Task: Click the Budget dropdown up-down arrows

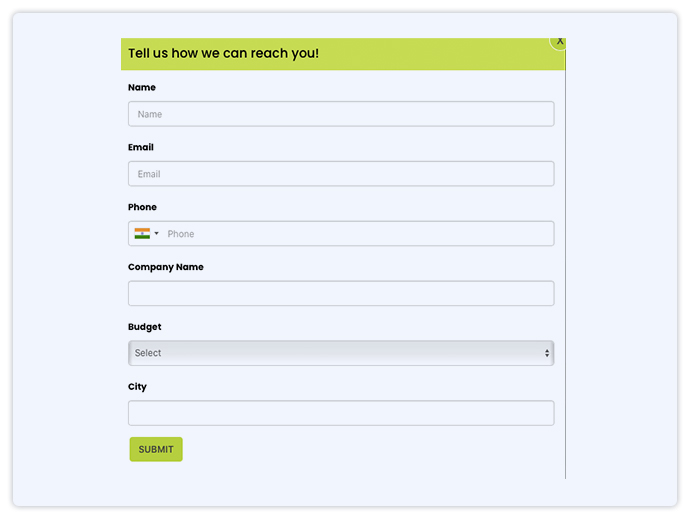Action: (547, 353)
